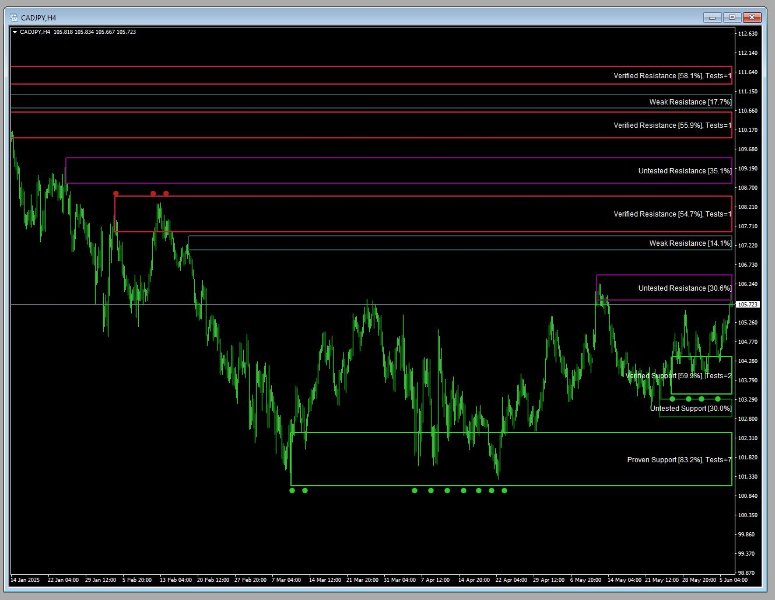This screenshot has width=775, height=600.
Task: Select Verified Resistance [55.9%] zone label
Action: 672,126
